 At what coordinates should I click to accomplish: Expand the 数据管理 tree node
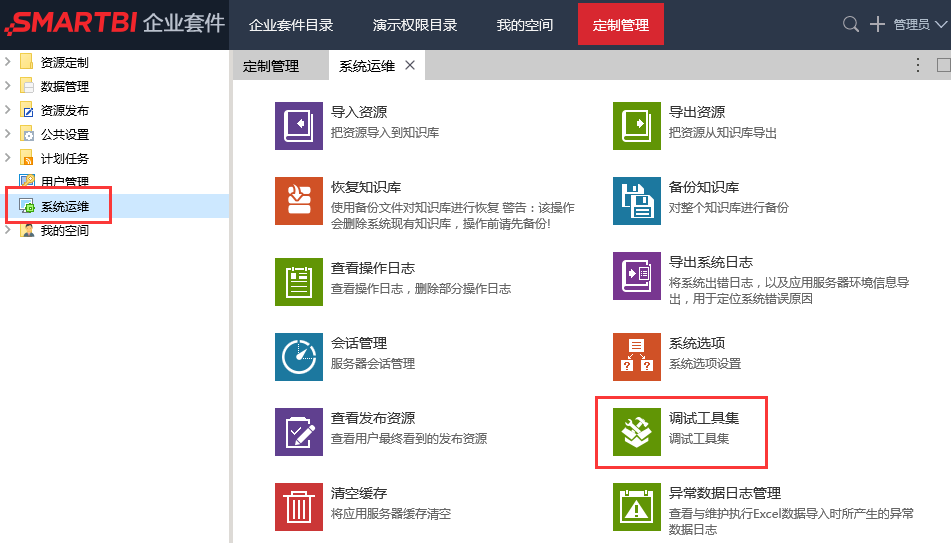coord(8,86)
